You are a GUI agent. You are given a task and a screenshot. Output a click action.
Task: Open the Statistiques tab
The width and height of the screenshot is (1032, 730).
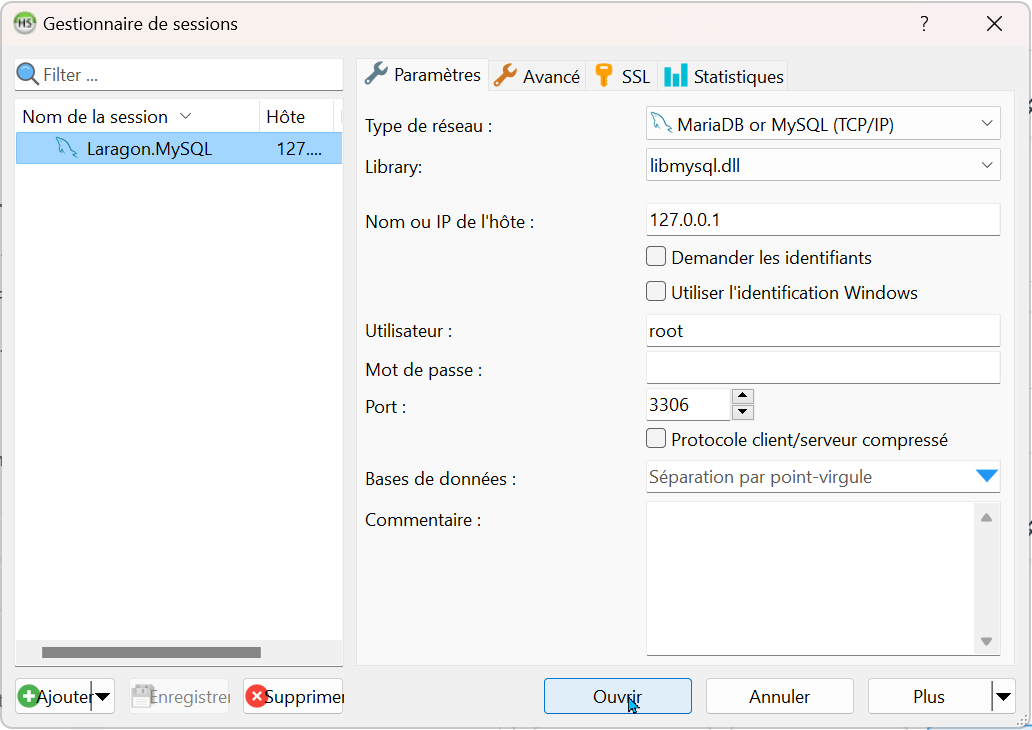pyautogui.click(x=725, y=76)
